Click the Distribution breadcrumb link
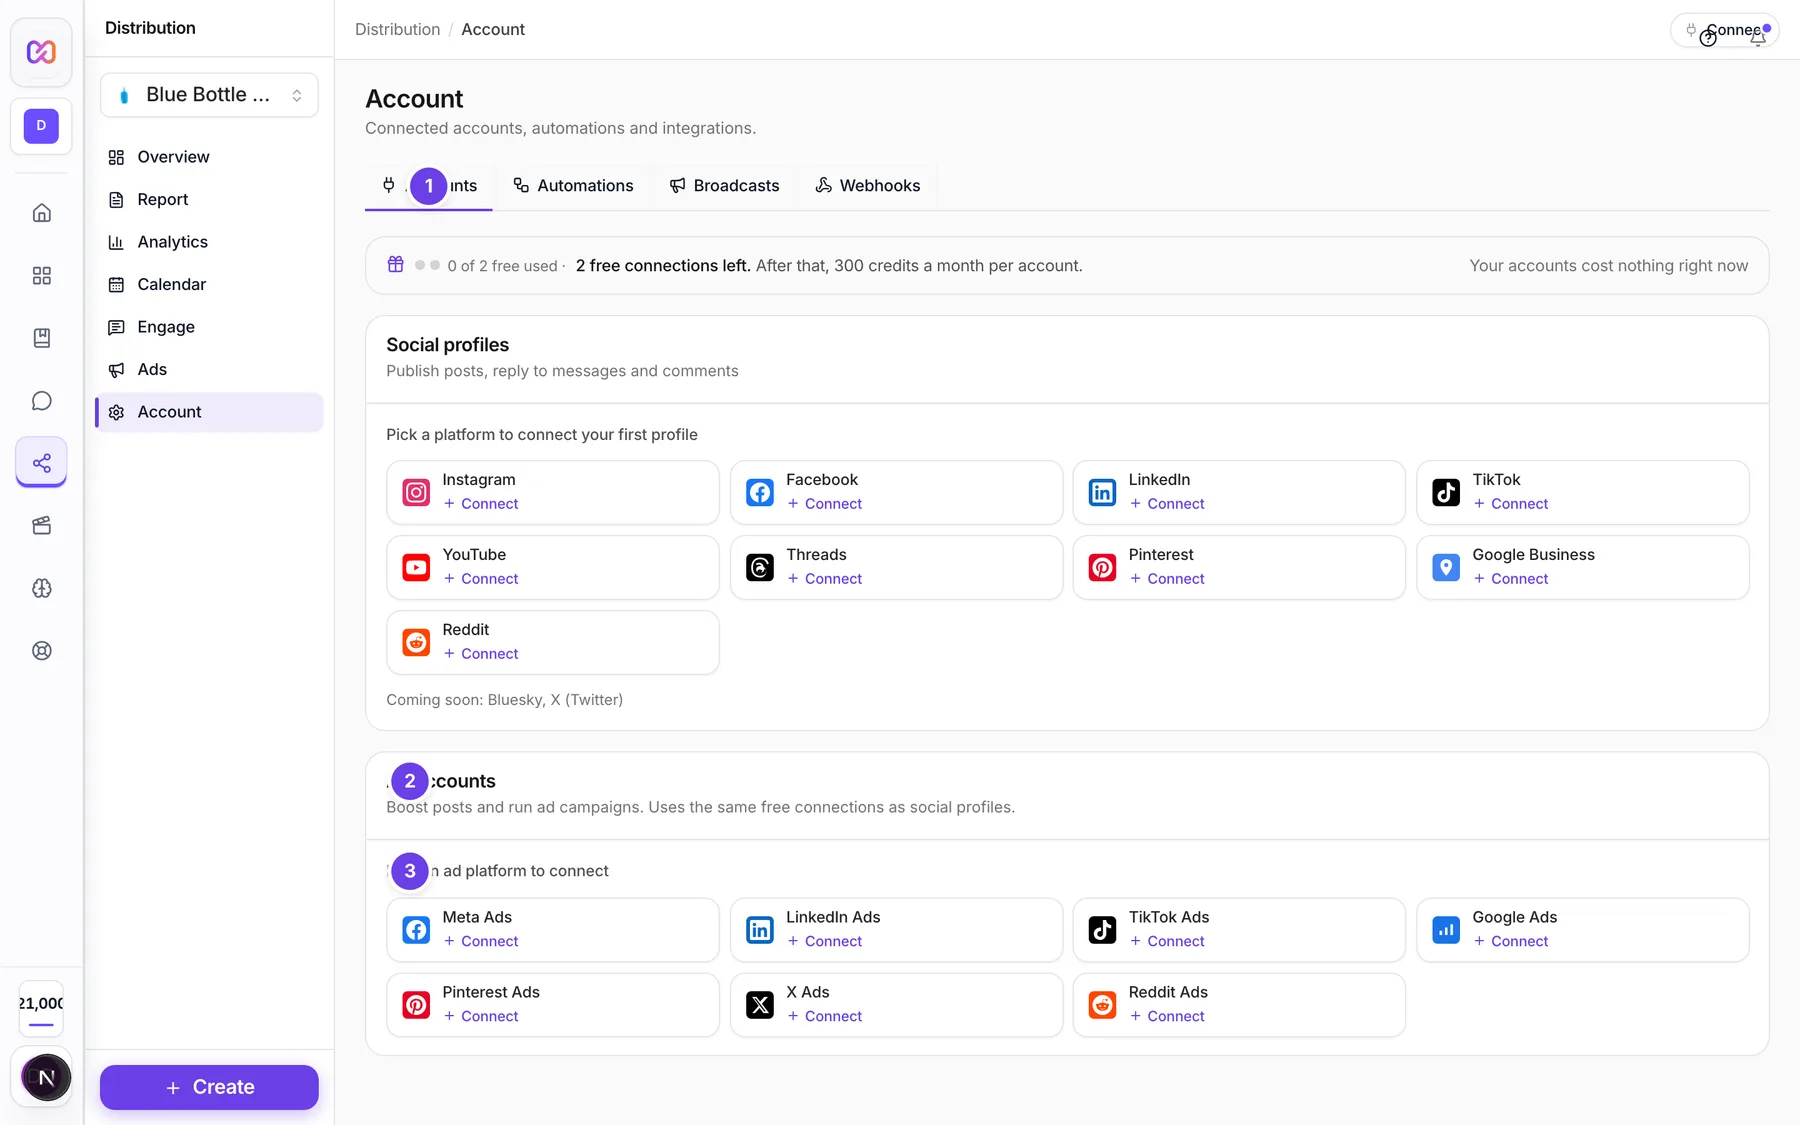Viewport: 1800px width, 1125px height. (397, 30)
